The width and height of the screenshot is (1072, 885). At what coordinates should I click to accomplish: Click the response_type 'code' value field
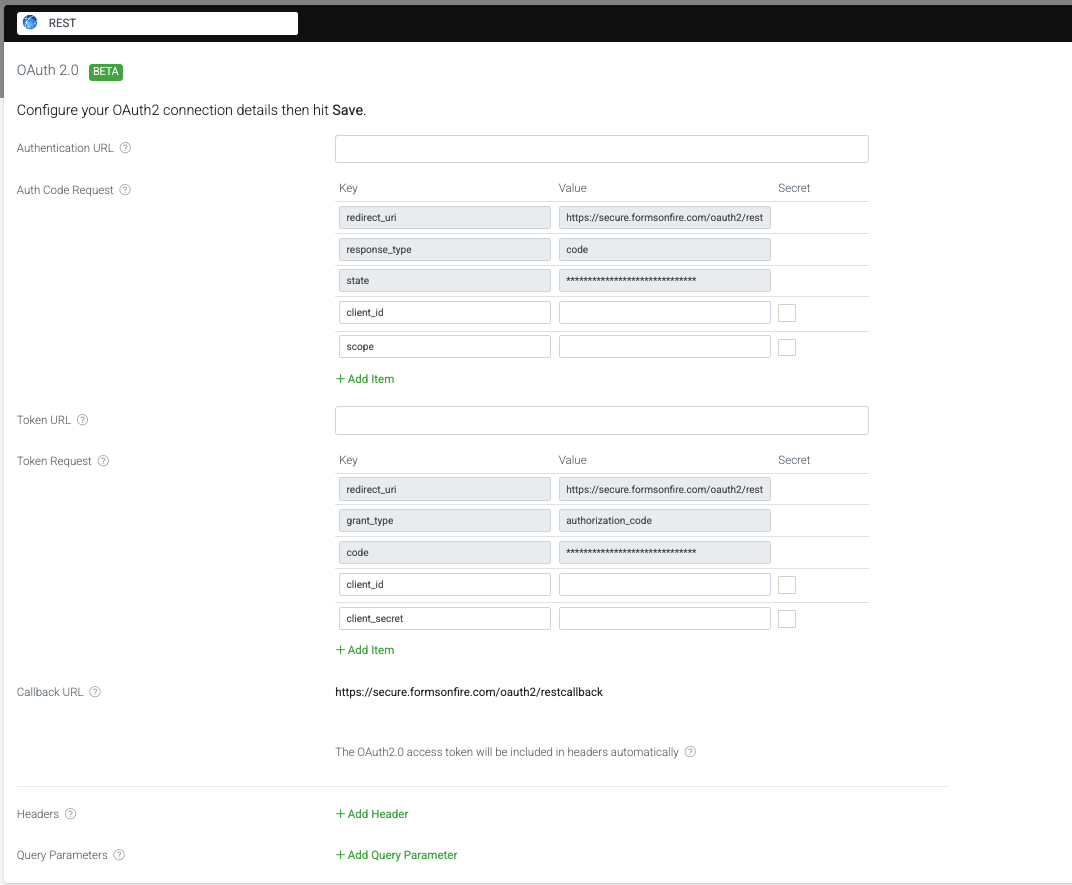[x=665, y=250]
